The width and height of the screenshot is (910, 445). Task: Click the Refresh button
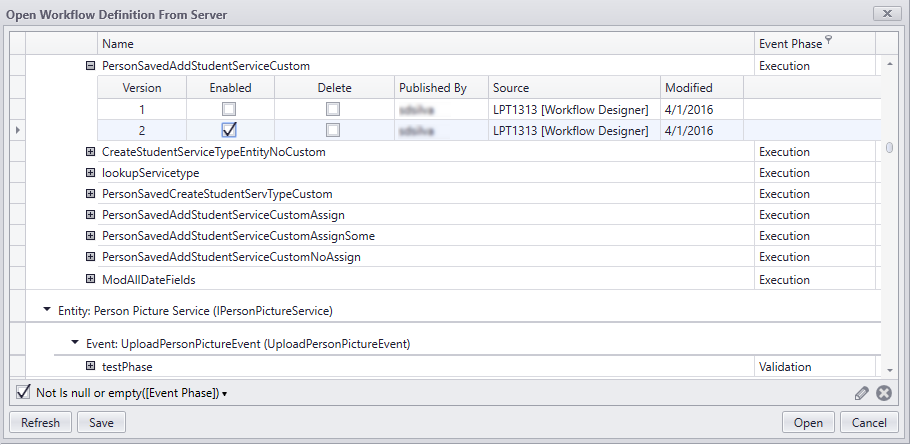(x=40, y=423)
